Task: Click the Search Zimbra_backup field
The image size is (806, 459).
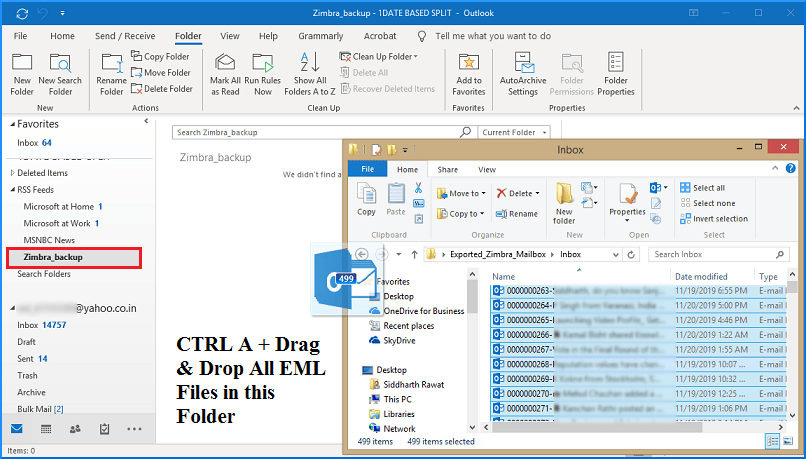Action: point(315,132)
